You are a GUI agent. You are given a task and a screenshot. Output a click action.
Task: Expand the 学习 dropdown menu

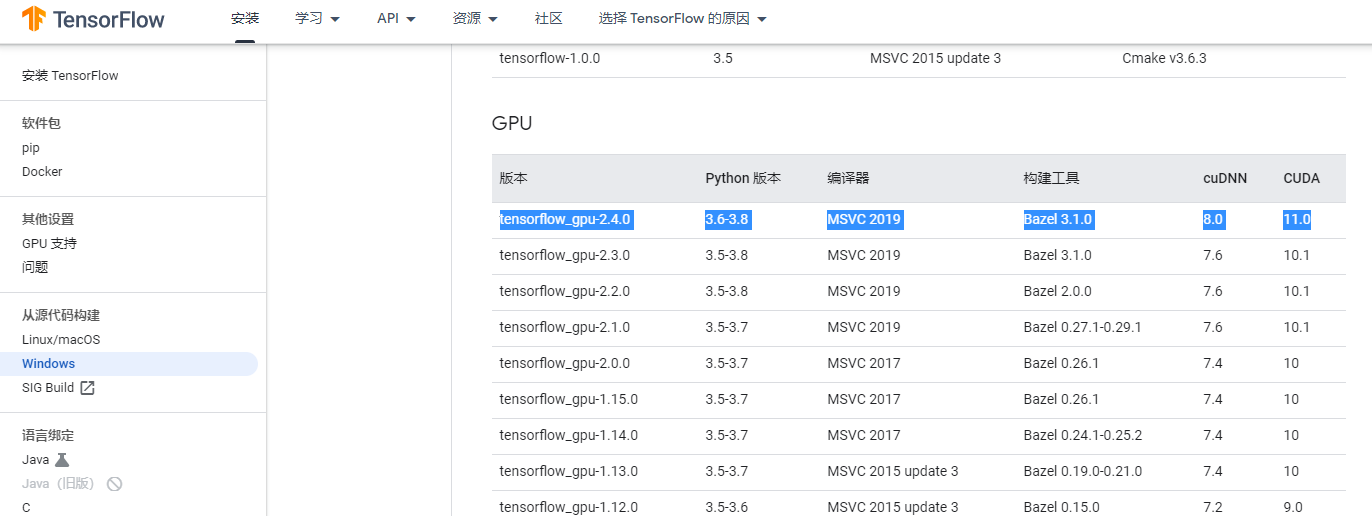318,19
